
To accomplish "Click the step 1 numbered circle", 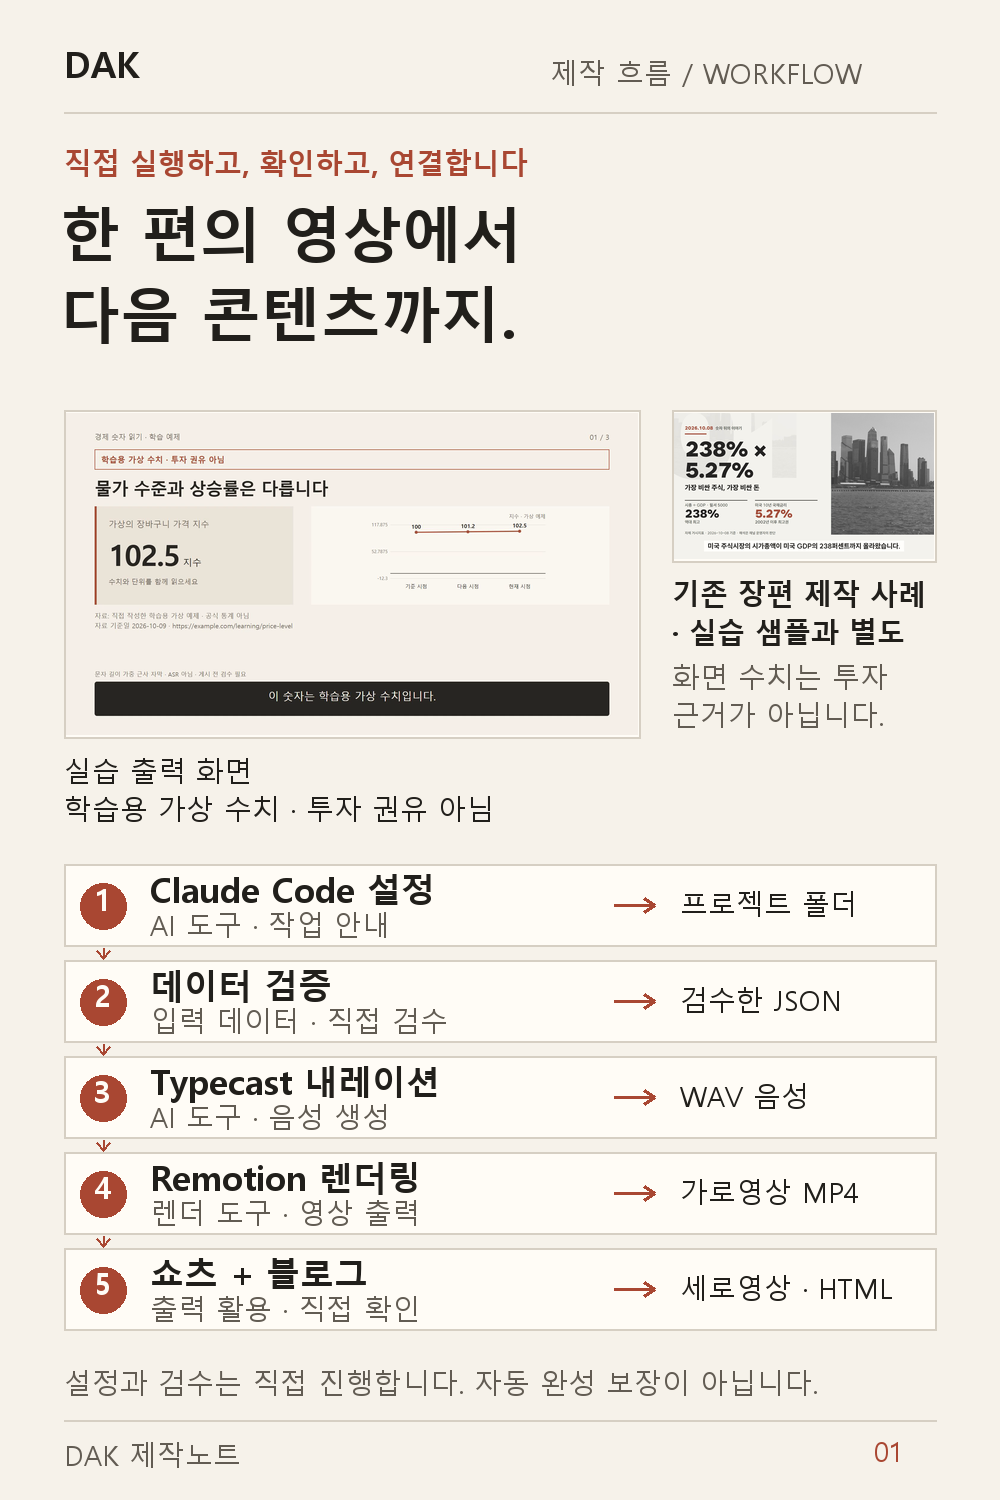I will click(103, 905).
